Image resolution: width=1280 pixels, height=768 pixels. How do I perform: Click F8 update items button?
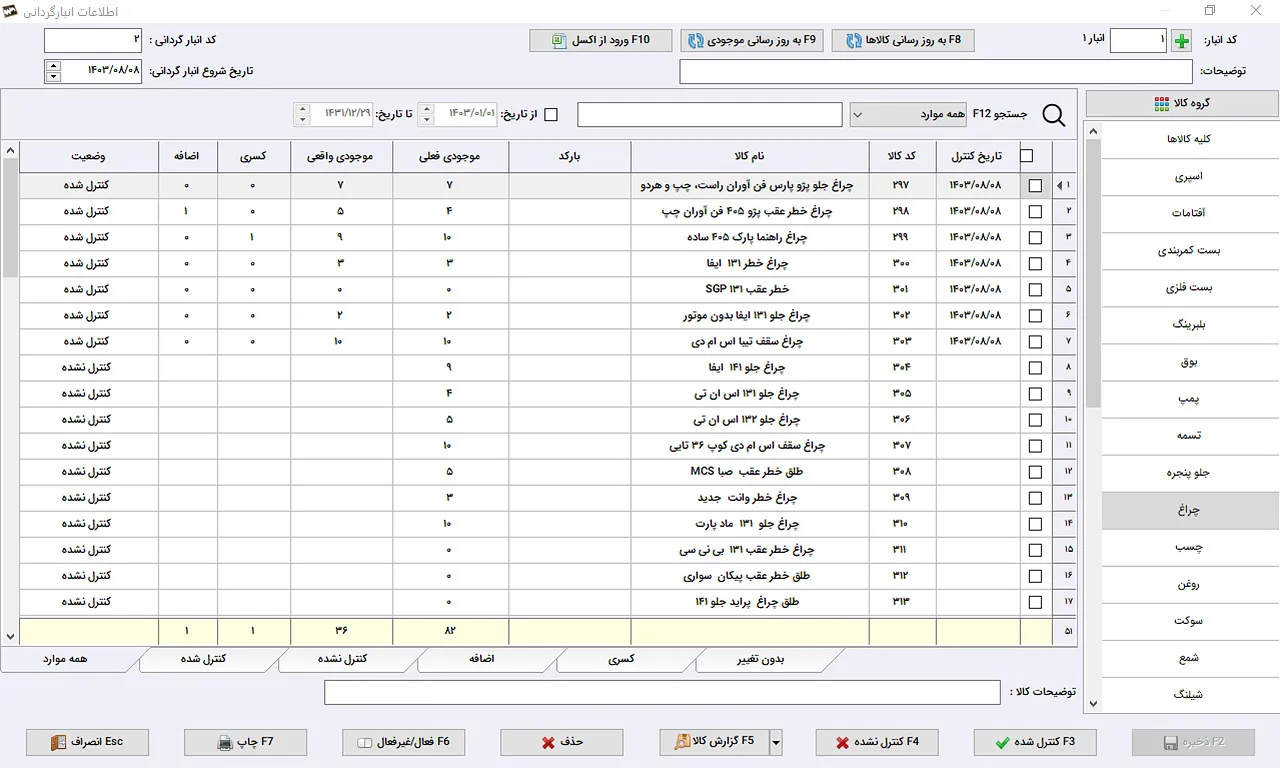pos(903,41)
